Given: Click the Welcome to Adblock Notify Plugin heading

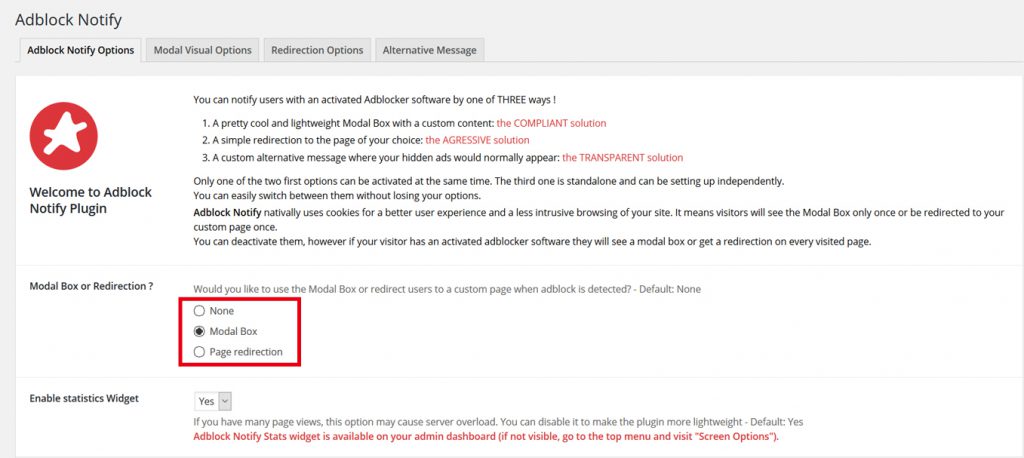Looking at the screenshot, I should click(91, 201).
